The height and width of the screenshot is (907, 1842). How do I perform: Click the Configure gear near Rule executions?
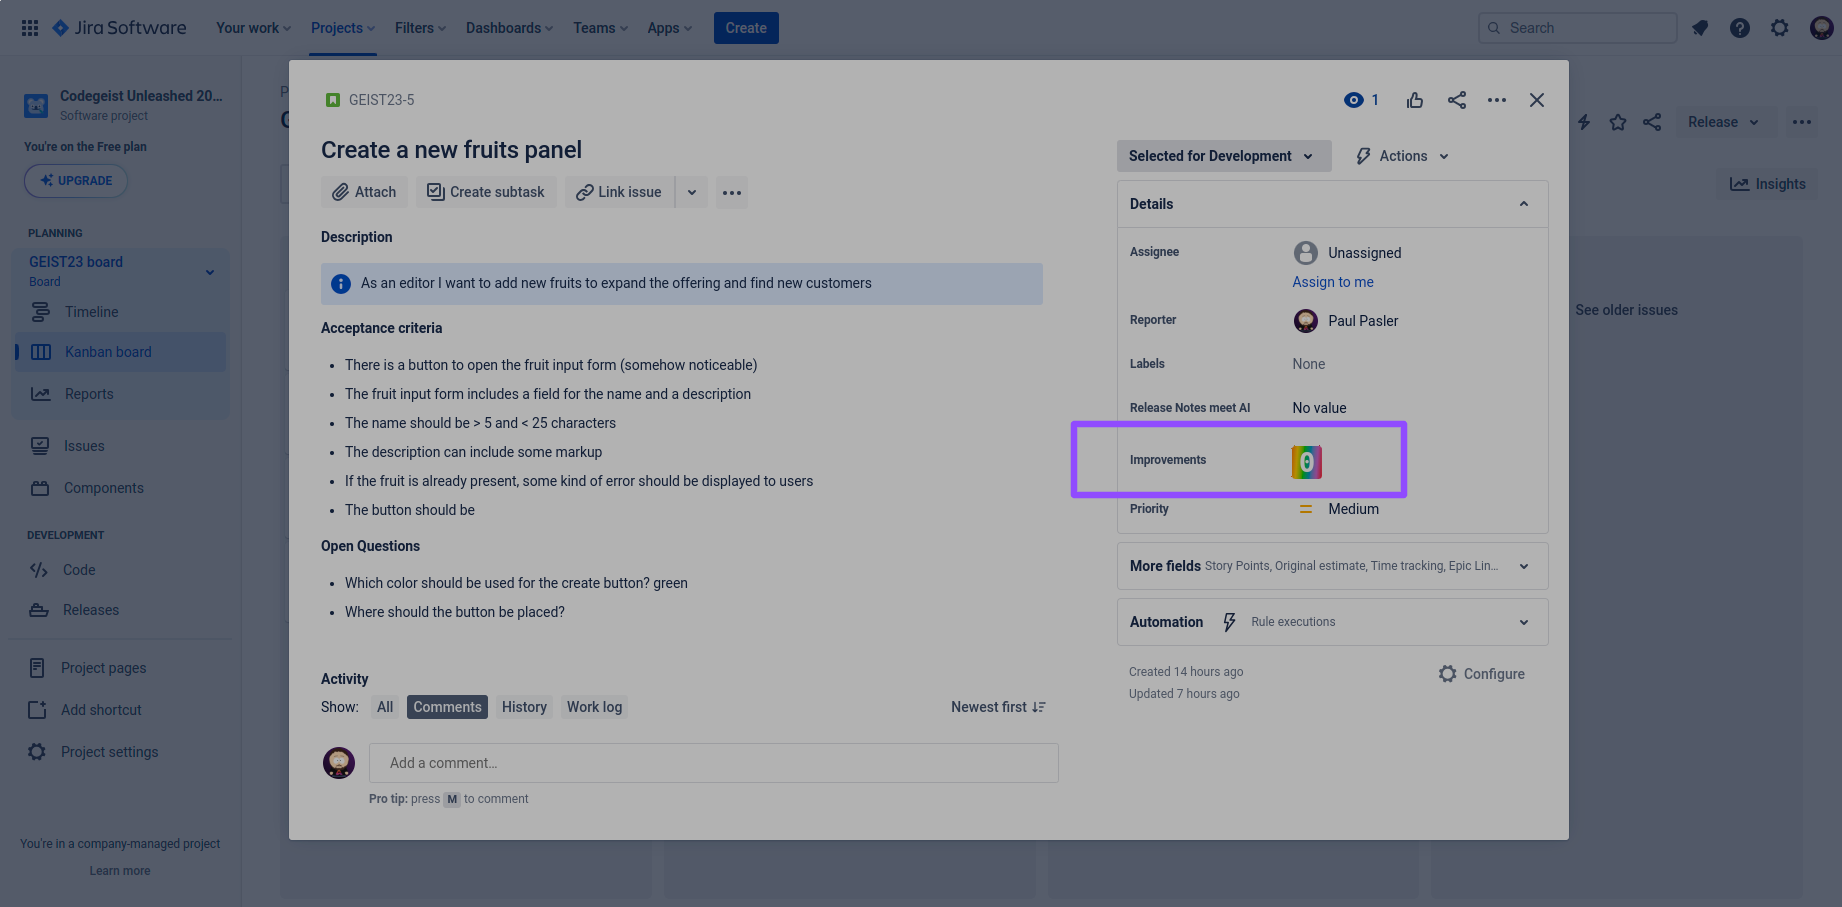point(1447,673)
